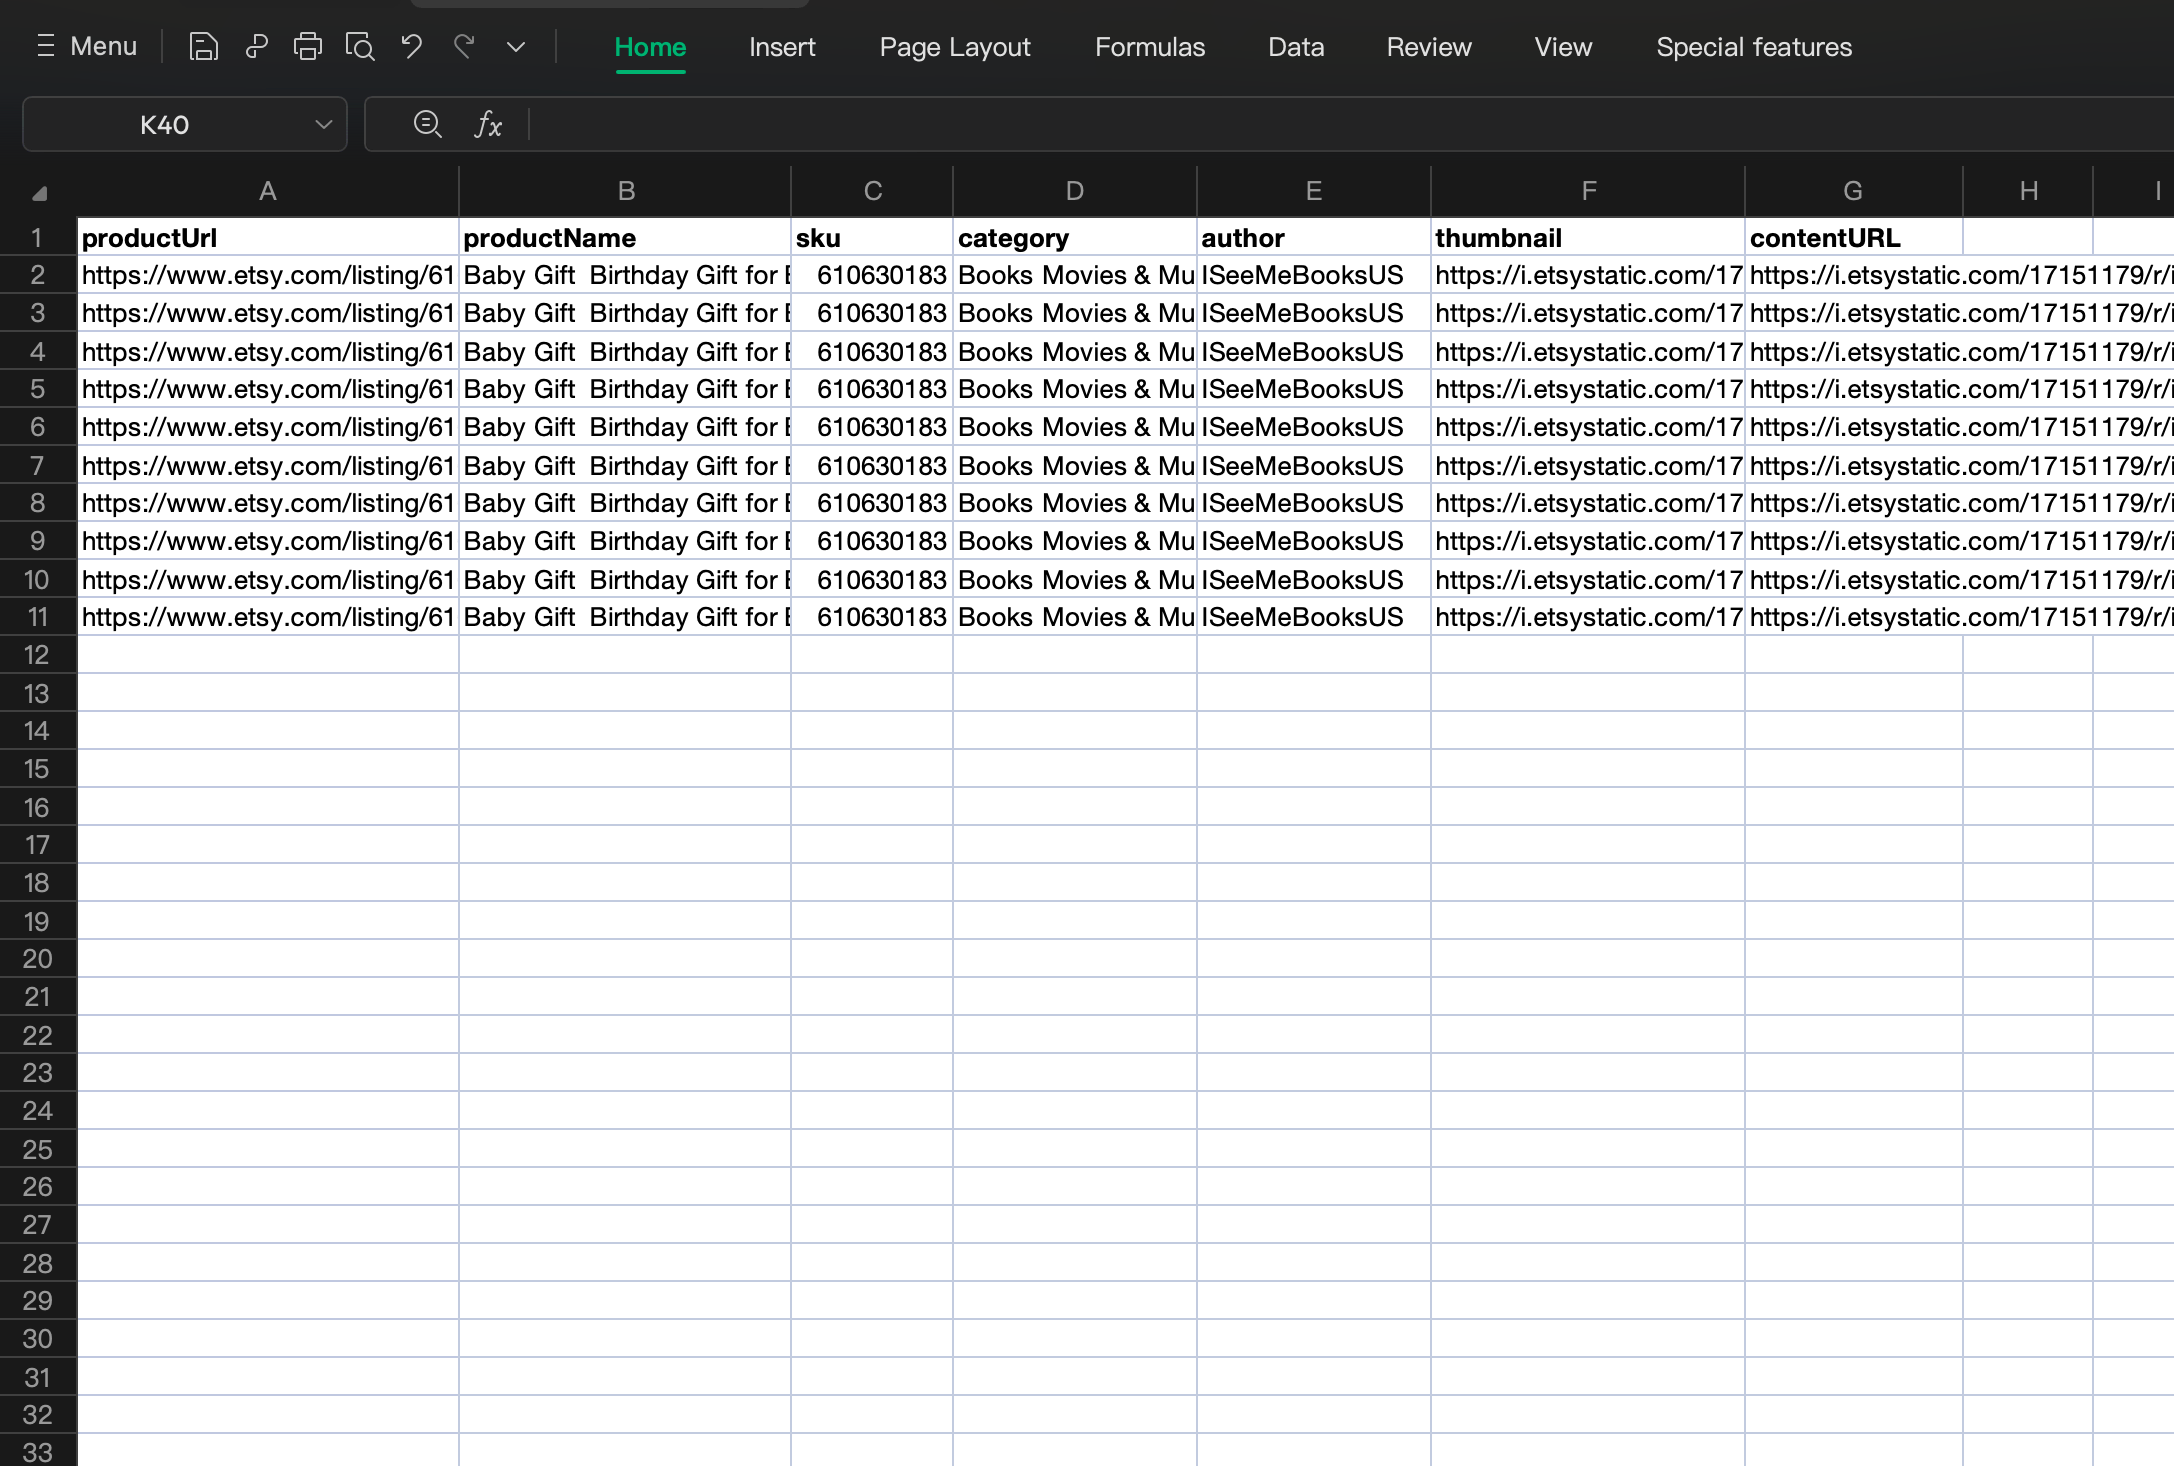This screenshot has height=1466, width=2174.
Task: Click the zoom magnifier in formula bar
Action: [428, 124]
